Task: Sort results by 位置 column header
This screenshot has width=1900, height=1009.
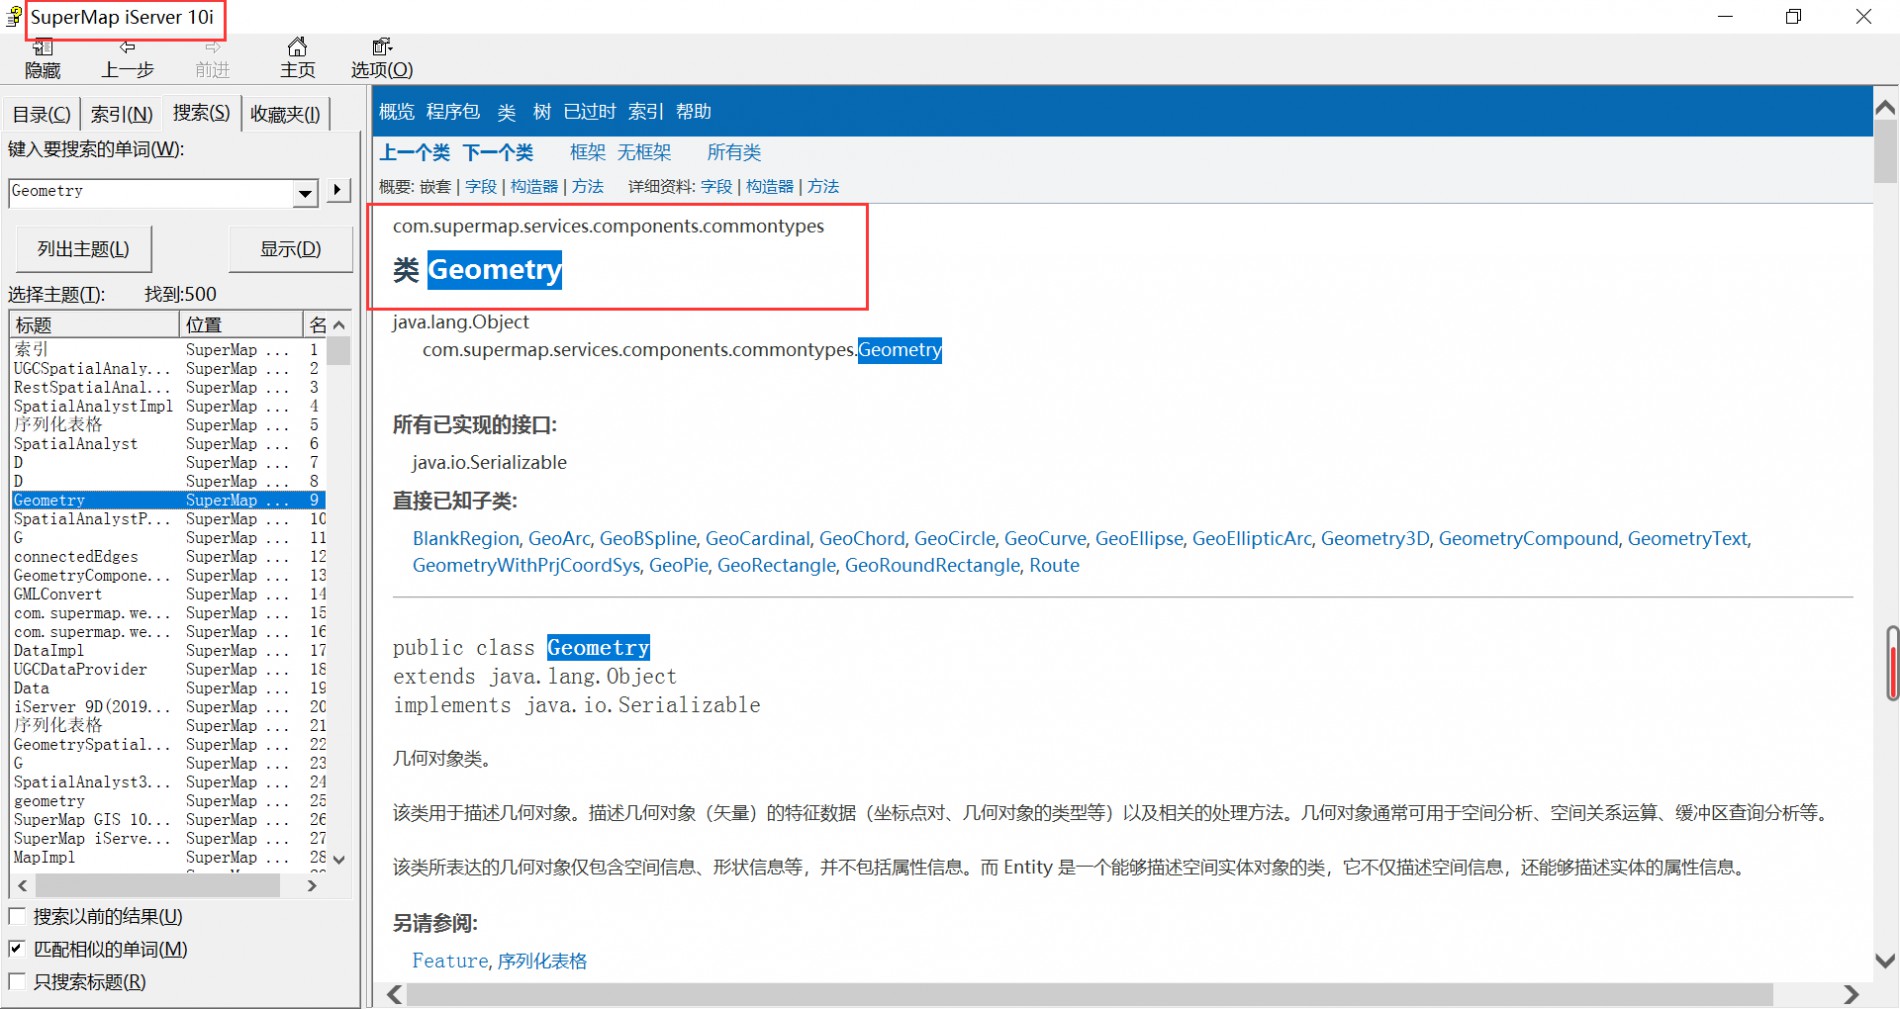Action: tap(241, 324)
